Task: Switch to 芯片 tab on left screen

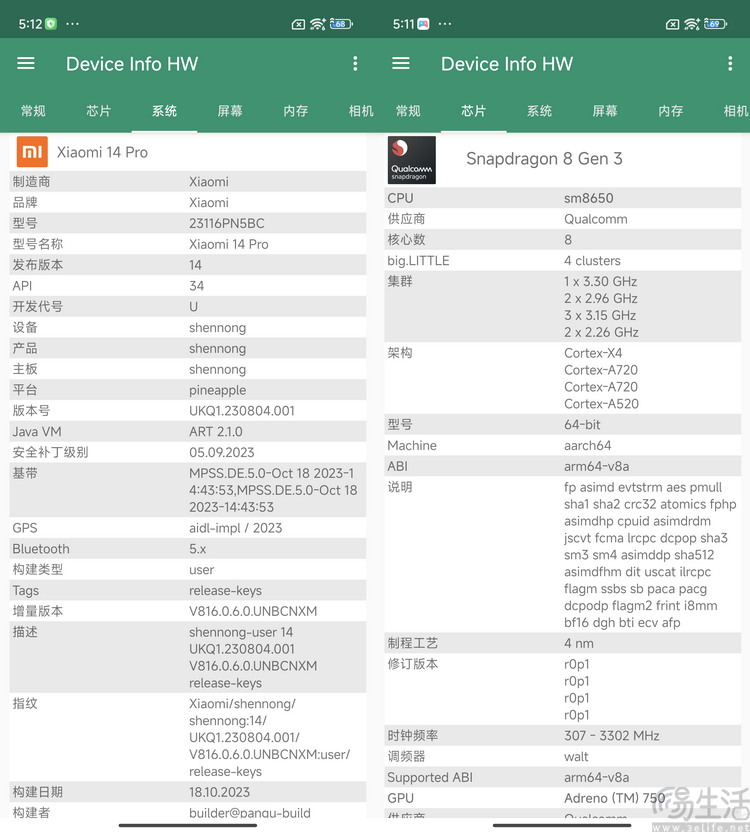Action: (99, 110)
